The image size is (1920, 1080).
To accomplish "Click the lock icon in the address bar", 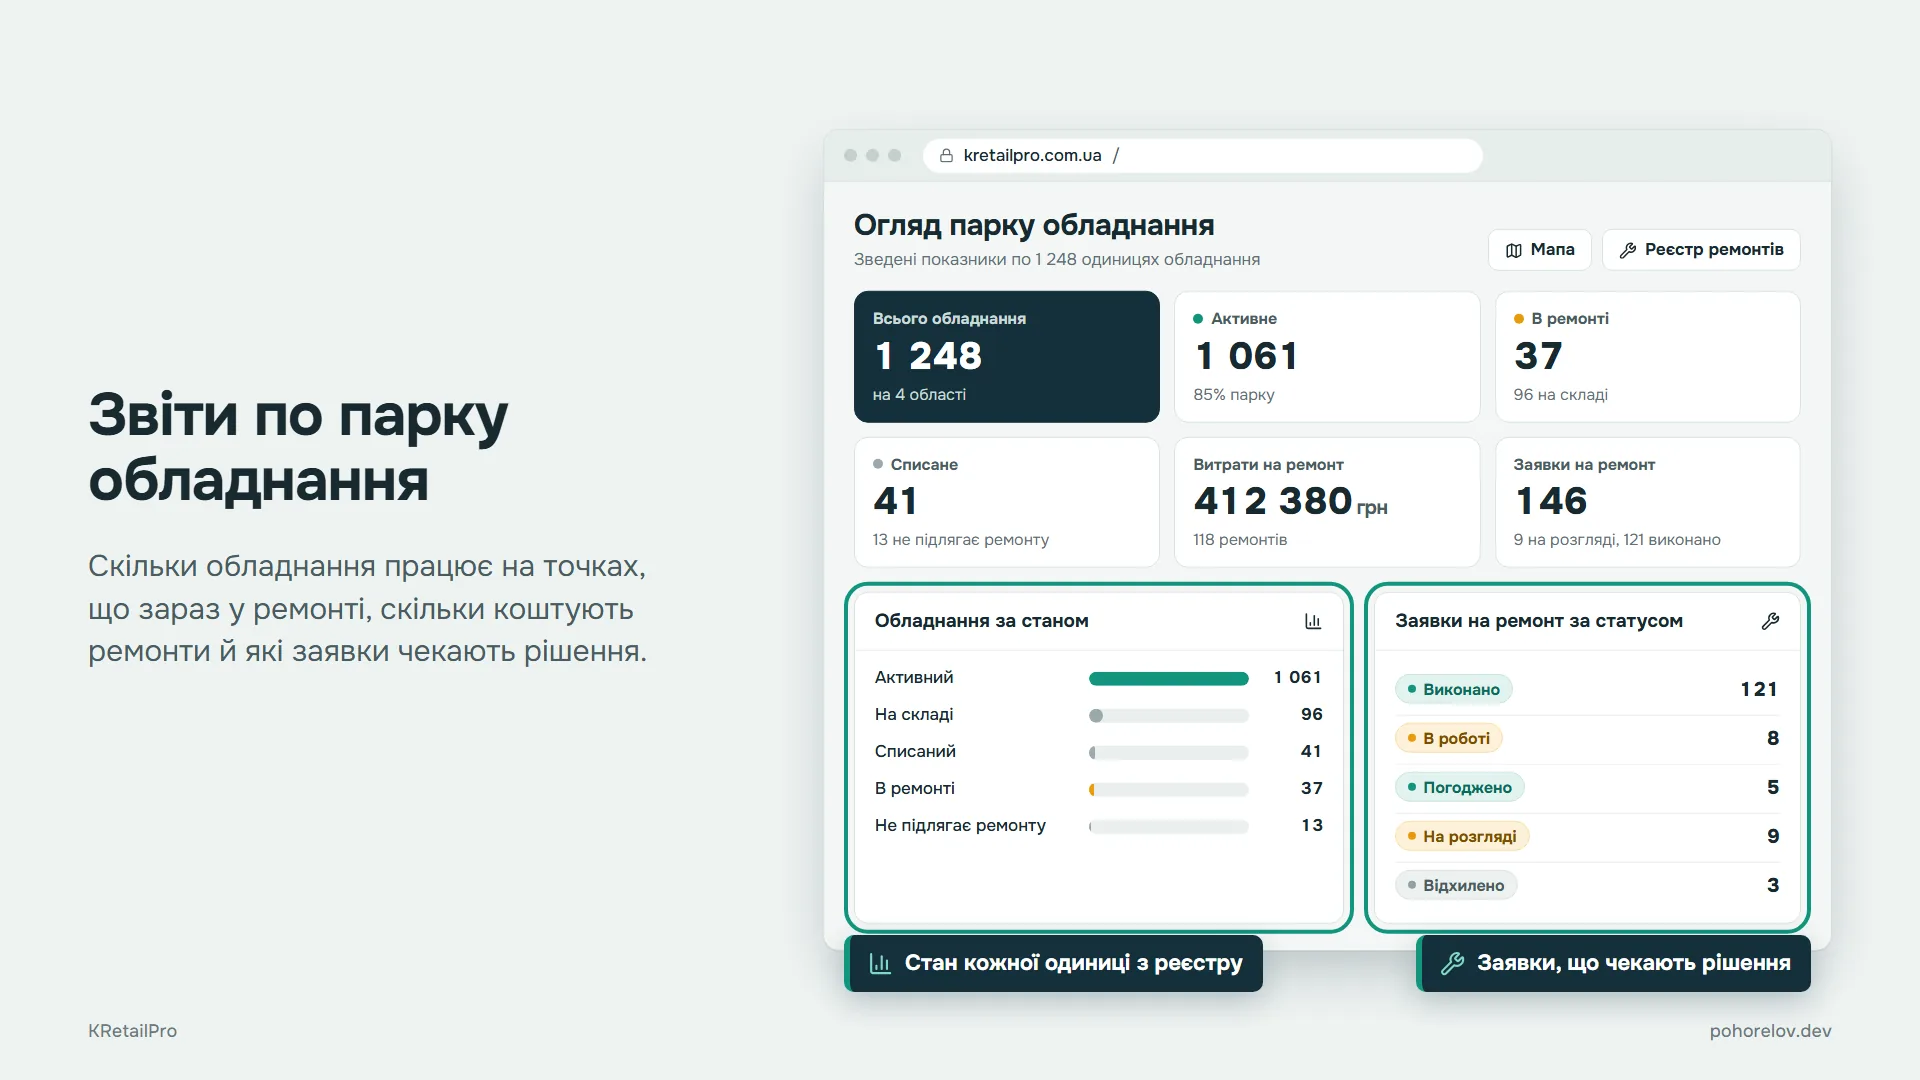I will tap(946, 155).
